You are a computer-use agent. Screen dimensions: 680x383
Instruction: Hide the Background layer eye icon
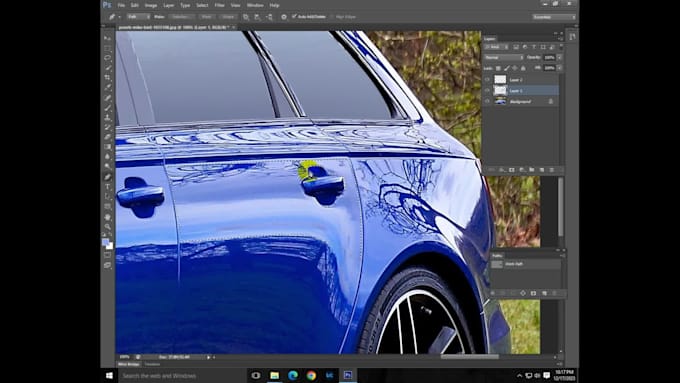487,101
